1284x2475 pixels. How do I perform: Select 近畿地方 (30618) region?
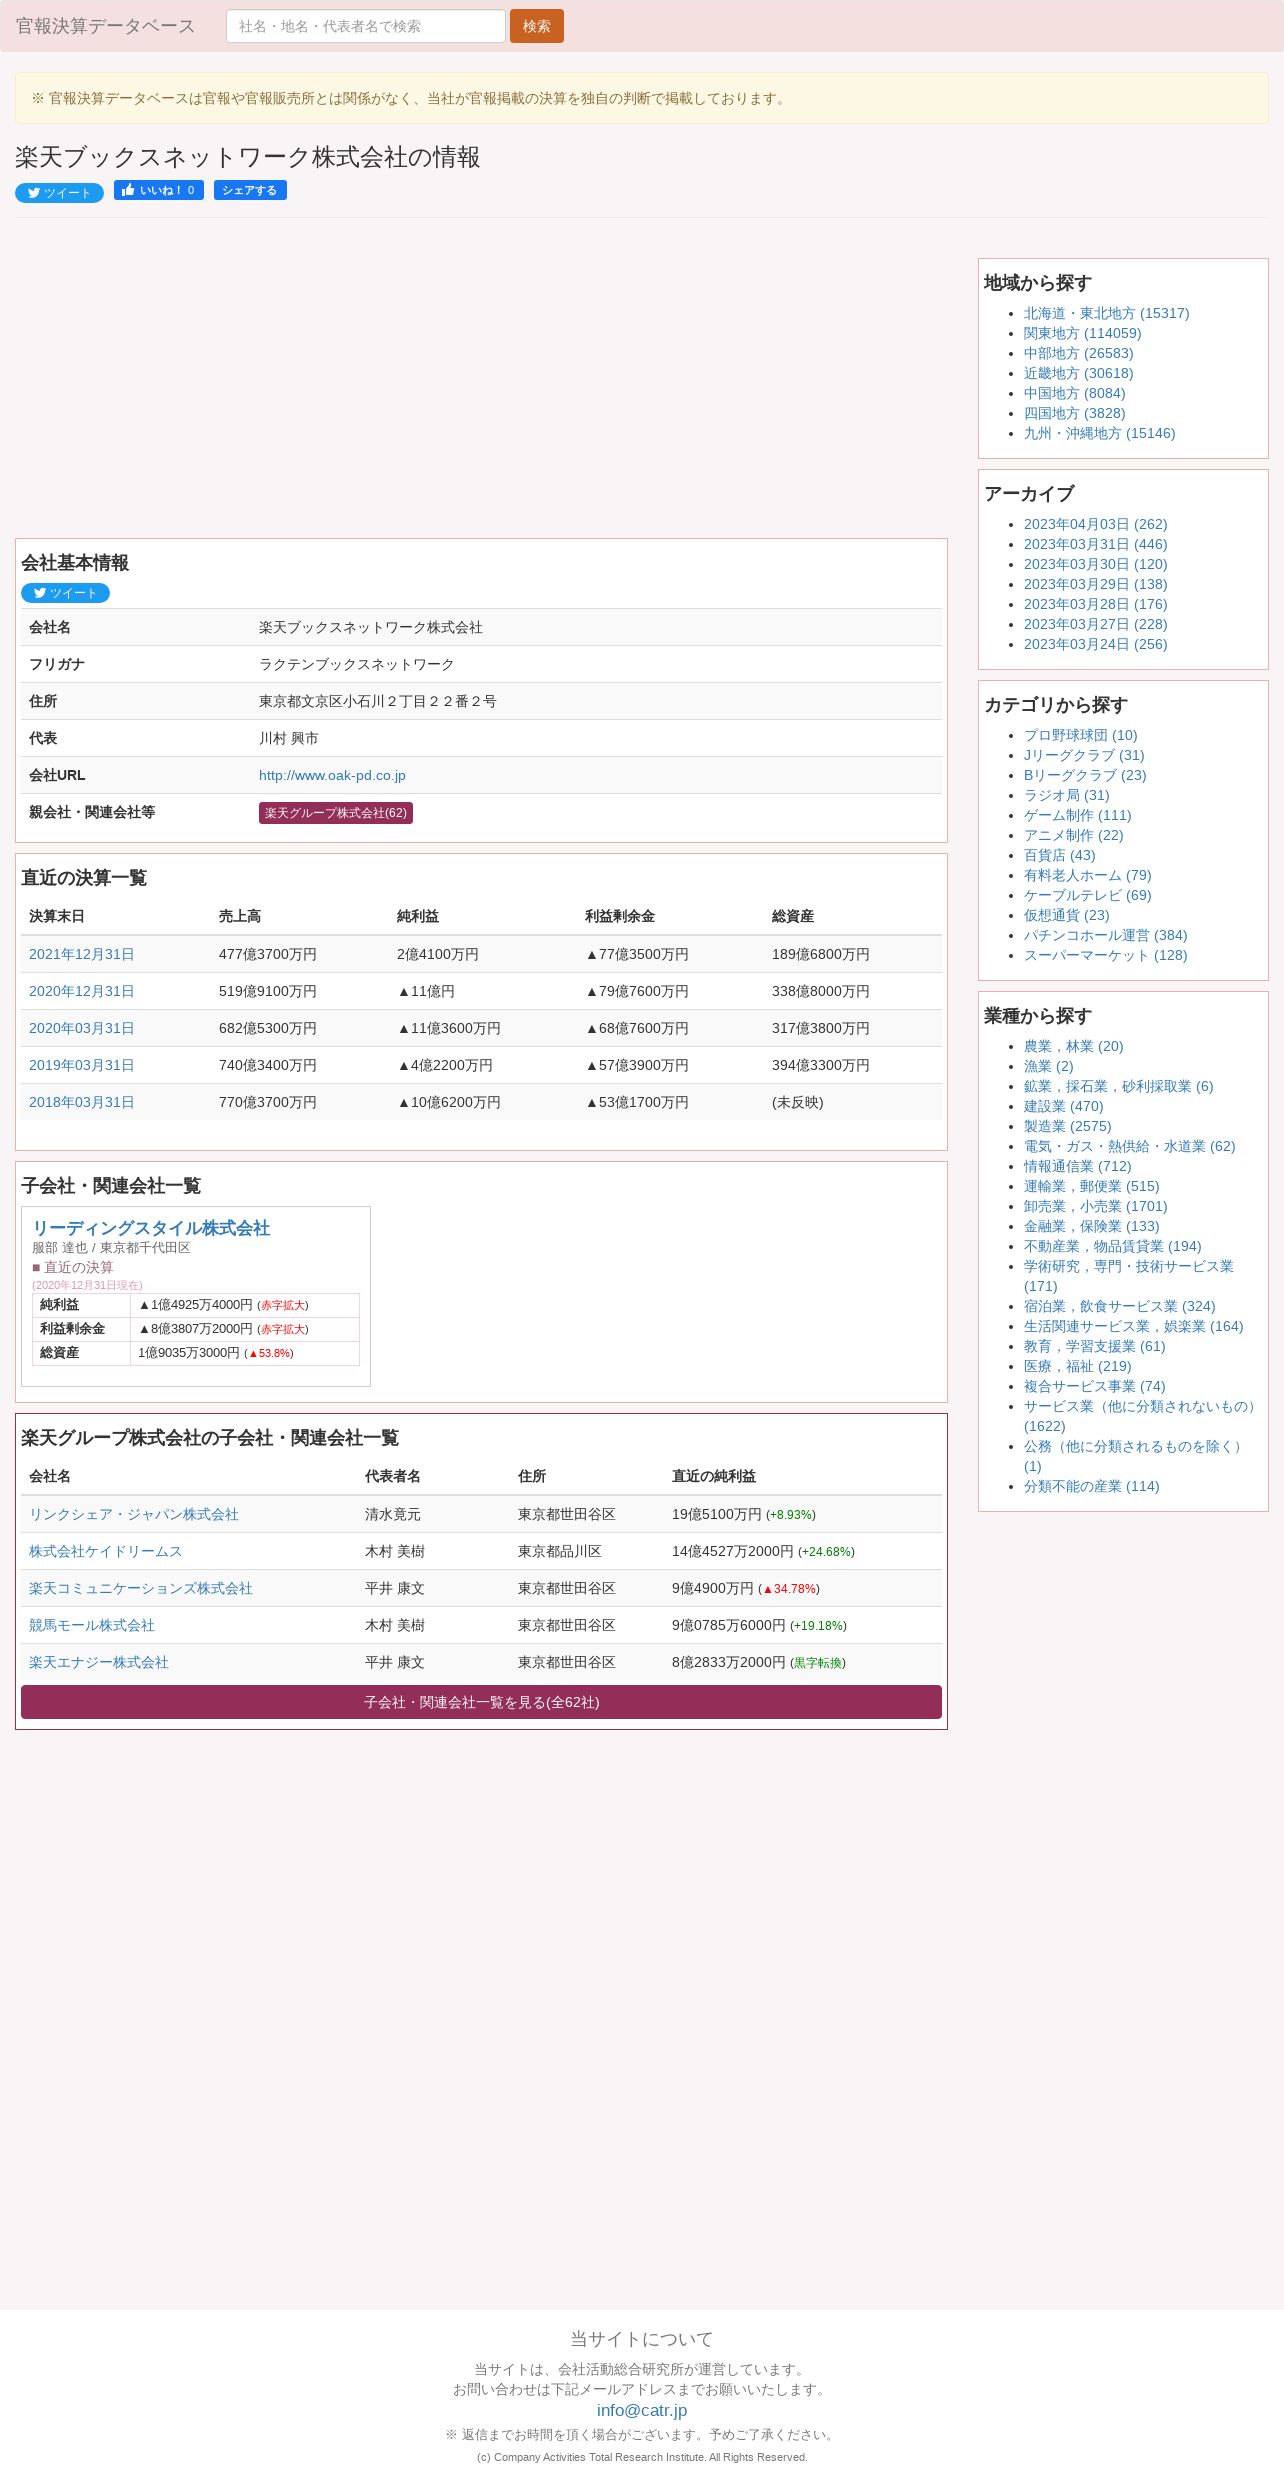pyautogui.click(x=1078, y=373)
